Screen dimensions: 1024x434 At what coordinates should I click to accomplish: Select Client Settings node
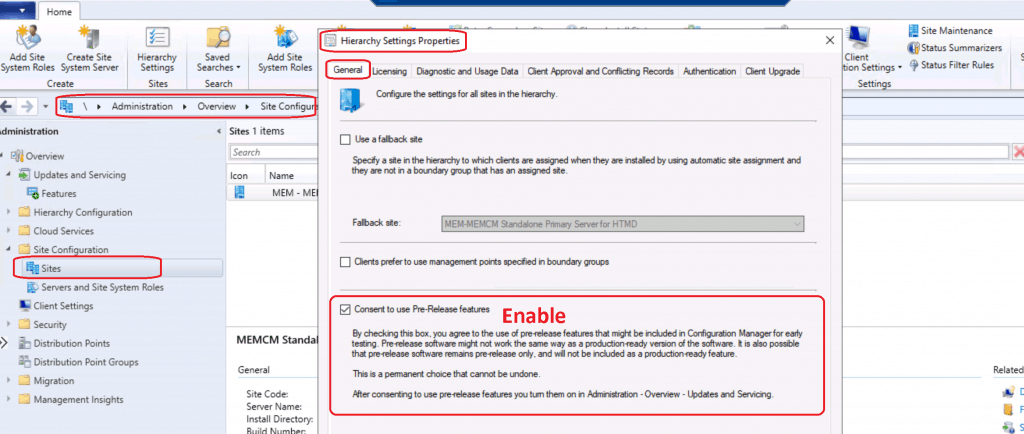coord(56,305)
